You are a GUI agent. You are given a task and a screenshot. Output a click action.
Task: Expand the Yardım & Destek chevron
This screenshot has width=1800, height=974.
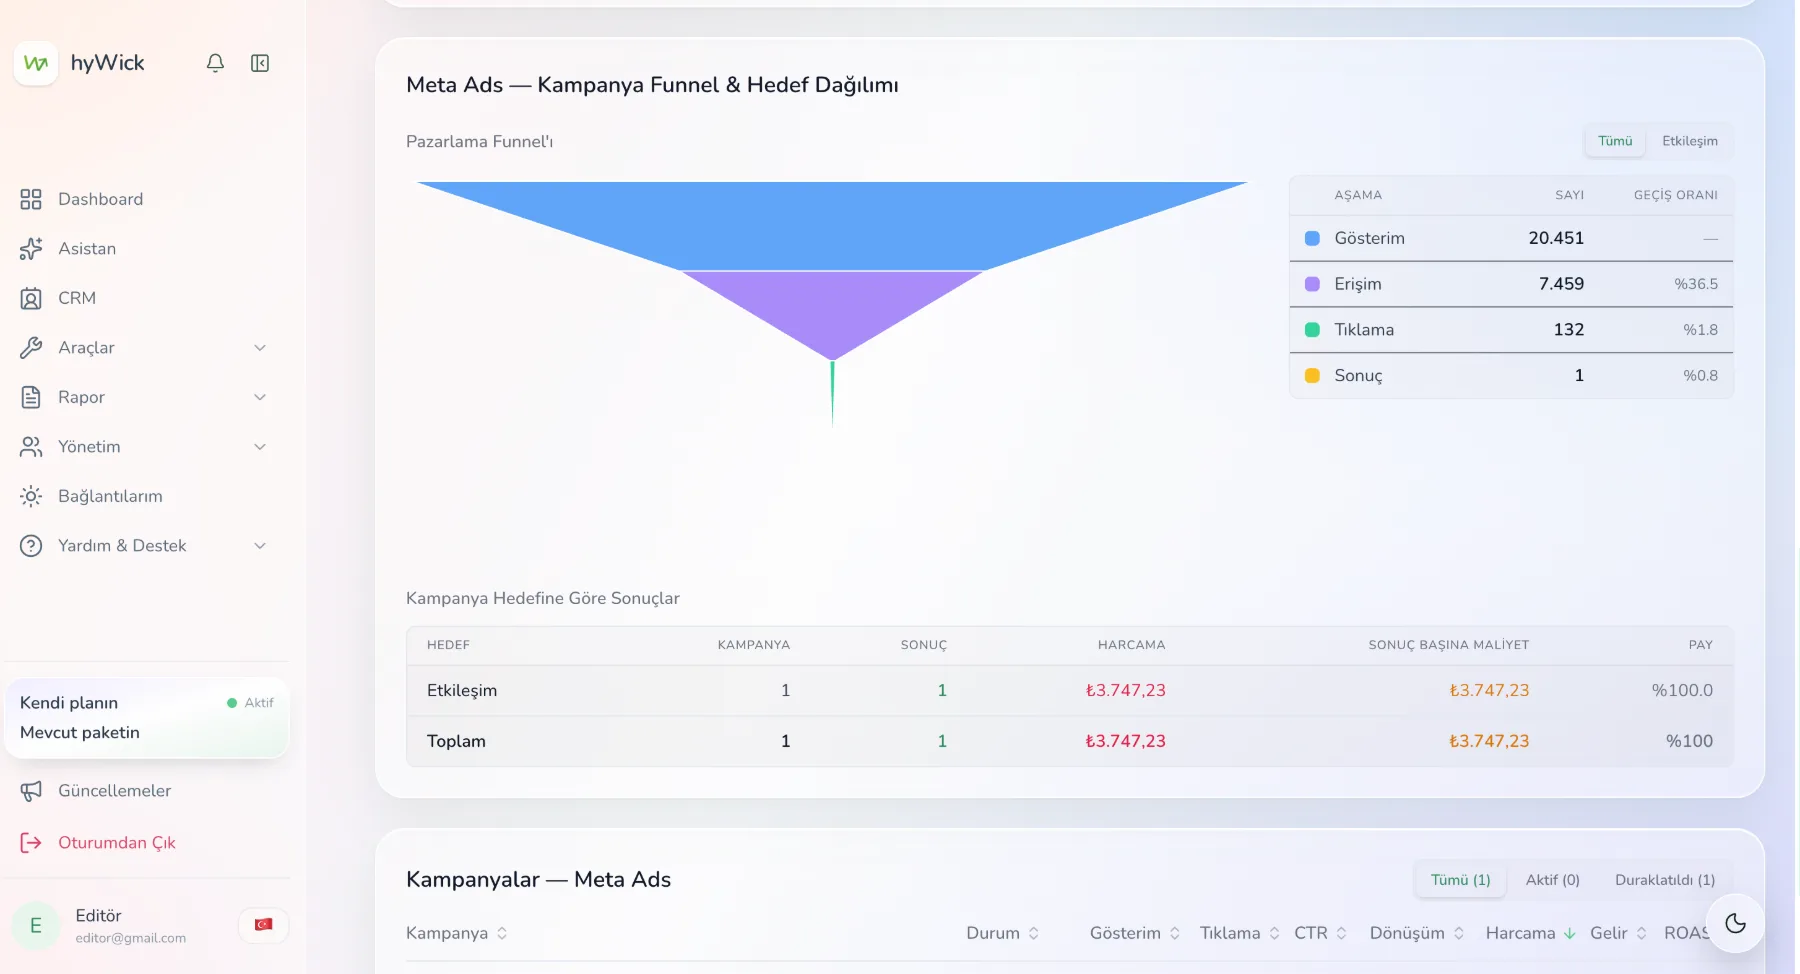pos(260,546)
